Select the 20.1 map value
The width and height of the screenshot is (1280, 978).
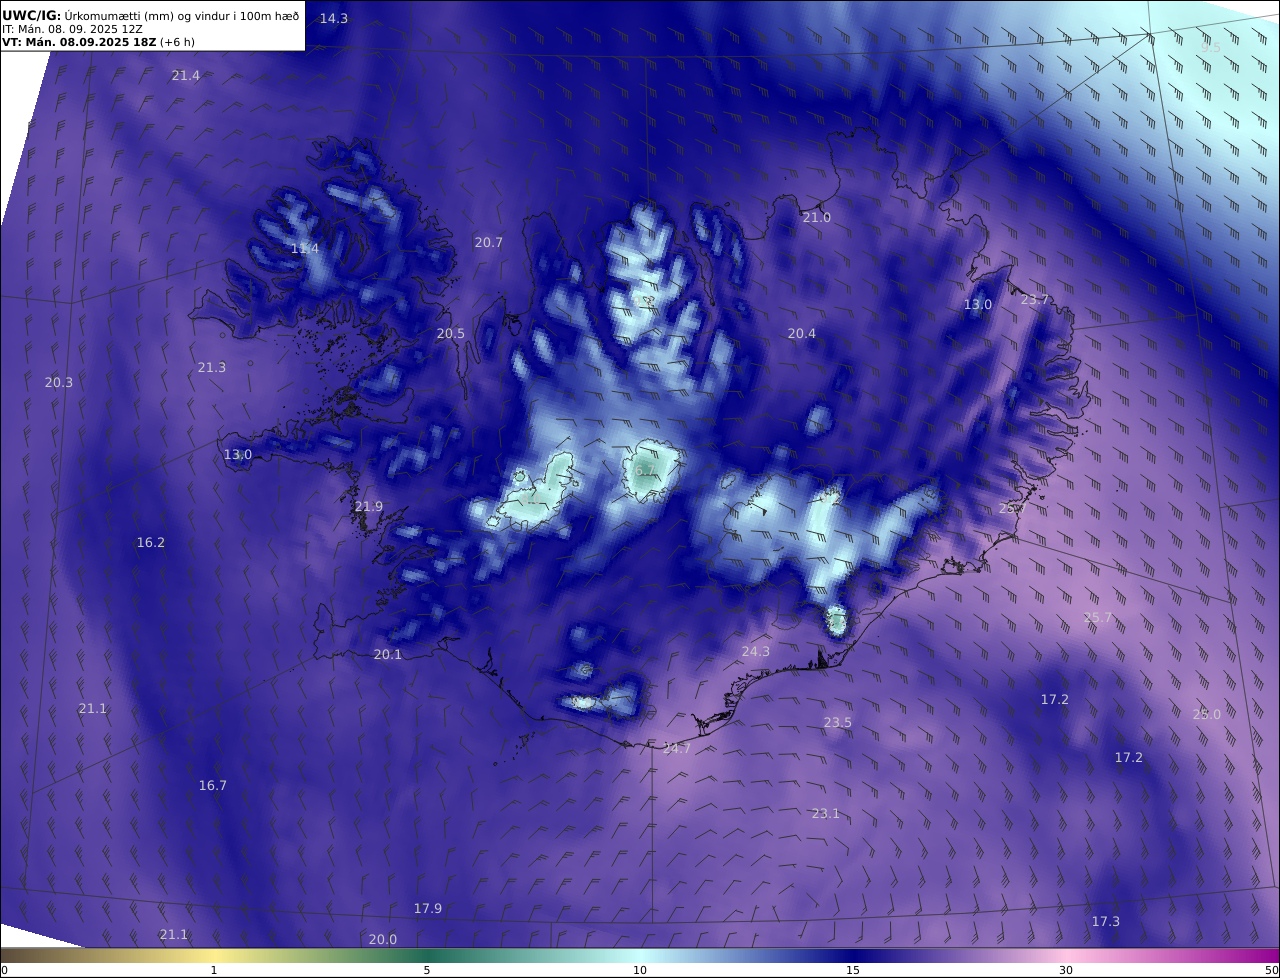pos(388,655)
